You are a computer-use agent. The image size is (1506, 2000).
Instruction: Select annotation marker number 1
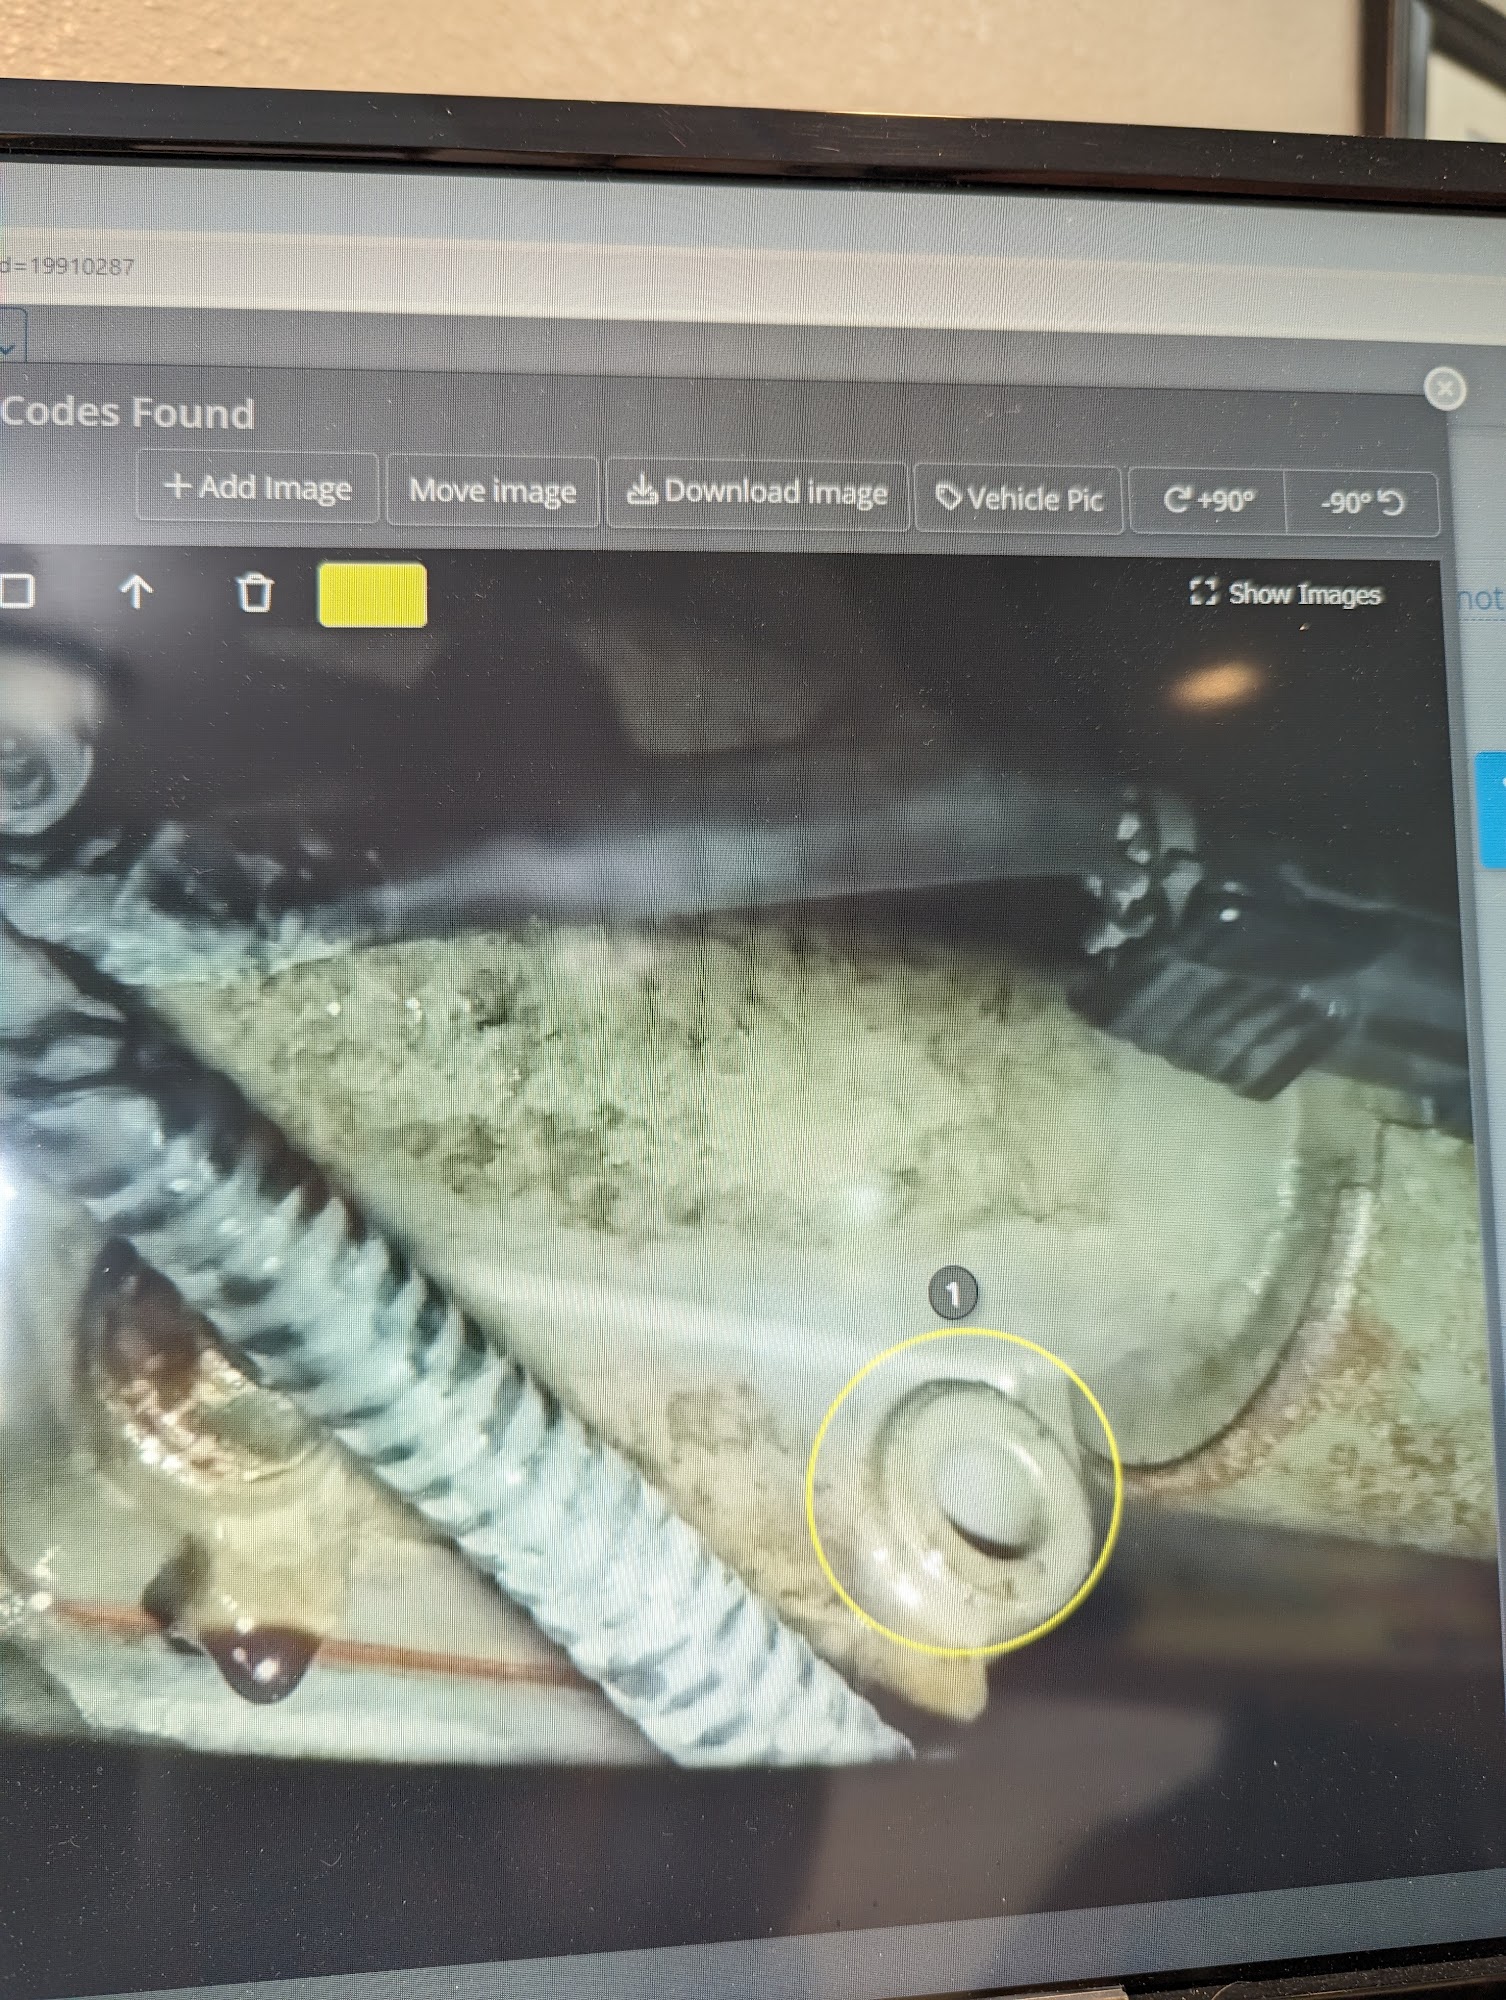click(x=952, y=1295)
